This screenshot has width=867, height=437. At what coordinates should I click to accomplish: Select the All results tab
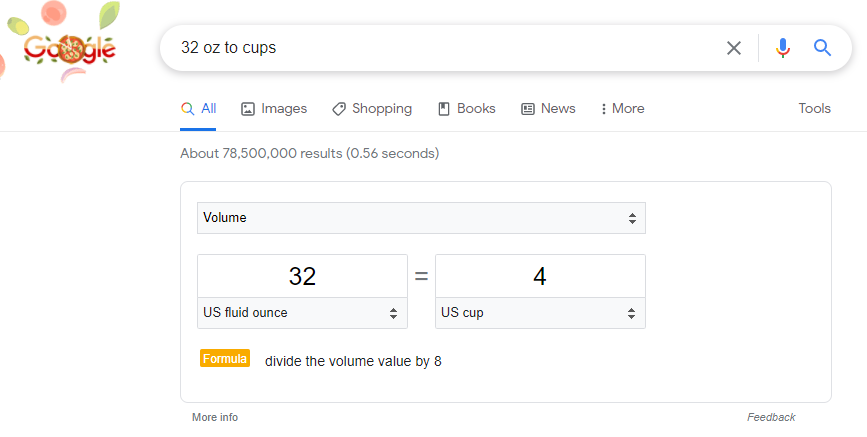point(198,109)
